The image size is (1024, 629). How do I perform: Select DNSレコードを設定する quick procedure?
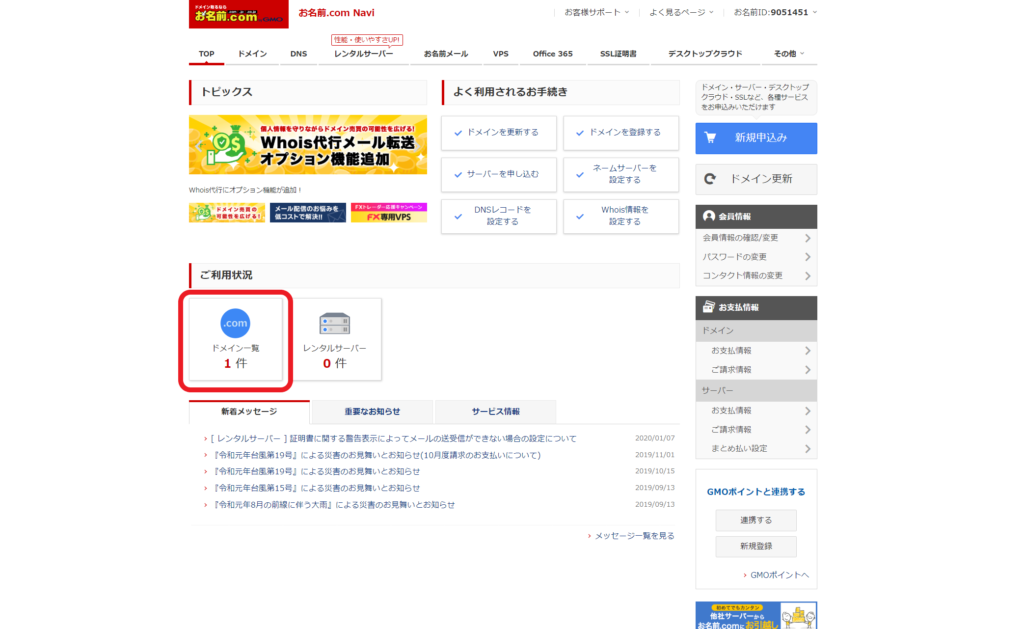498,216
